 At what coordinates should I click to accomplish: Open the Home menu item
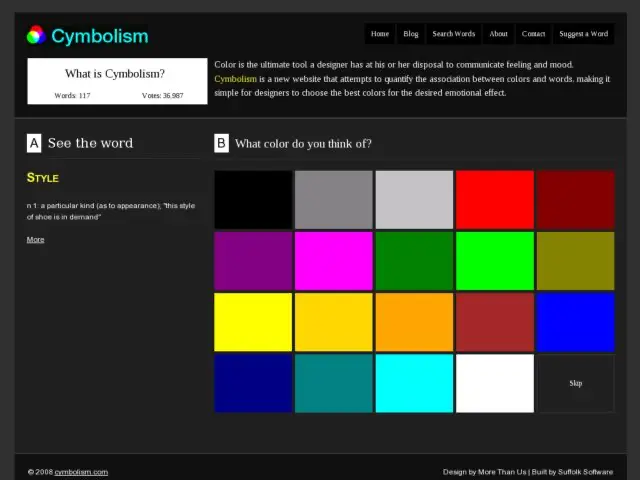click(380, 34)
